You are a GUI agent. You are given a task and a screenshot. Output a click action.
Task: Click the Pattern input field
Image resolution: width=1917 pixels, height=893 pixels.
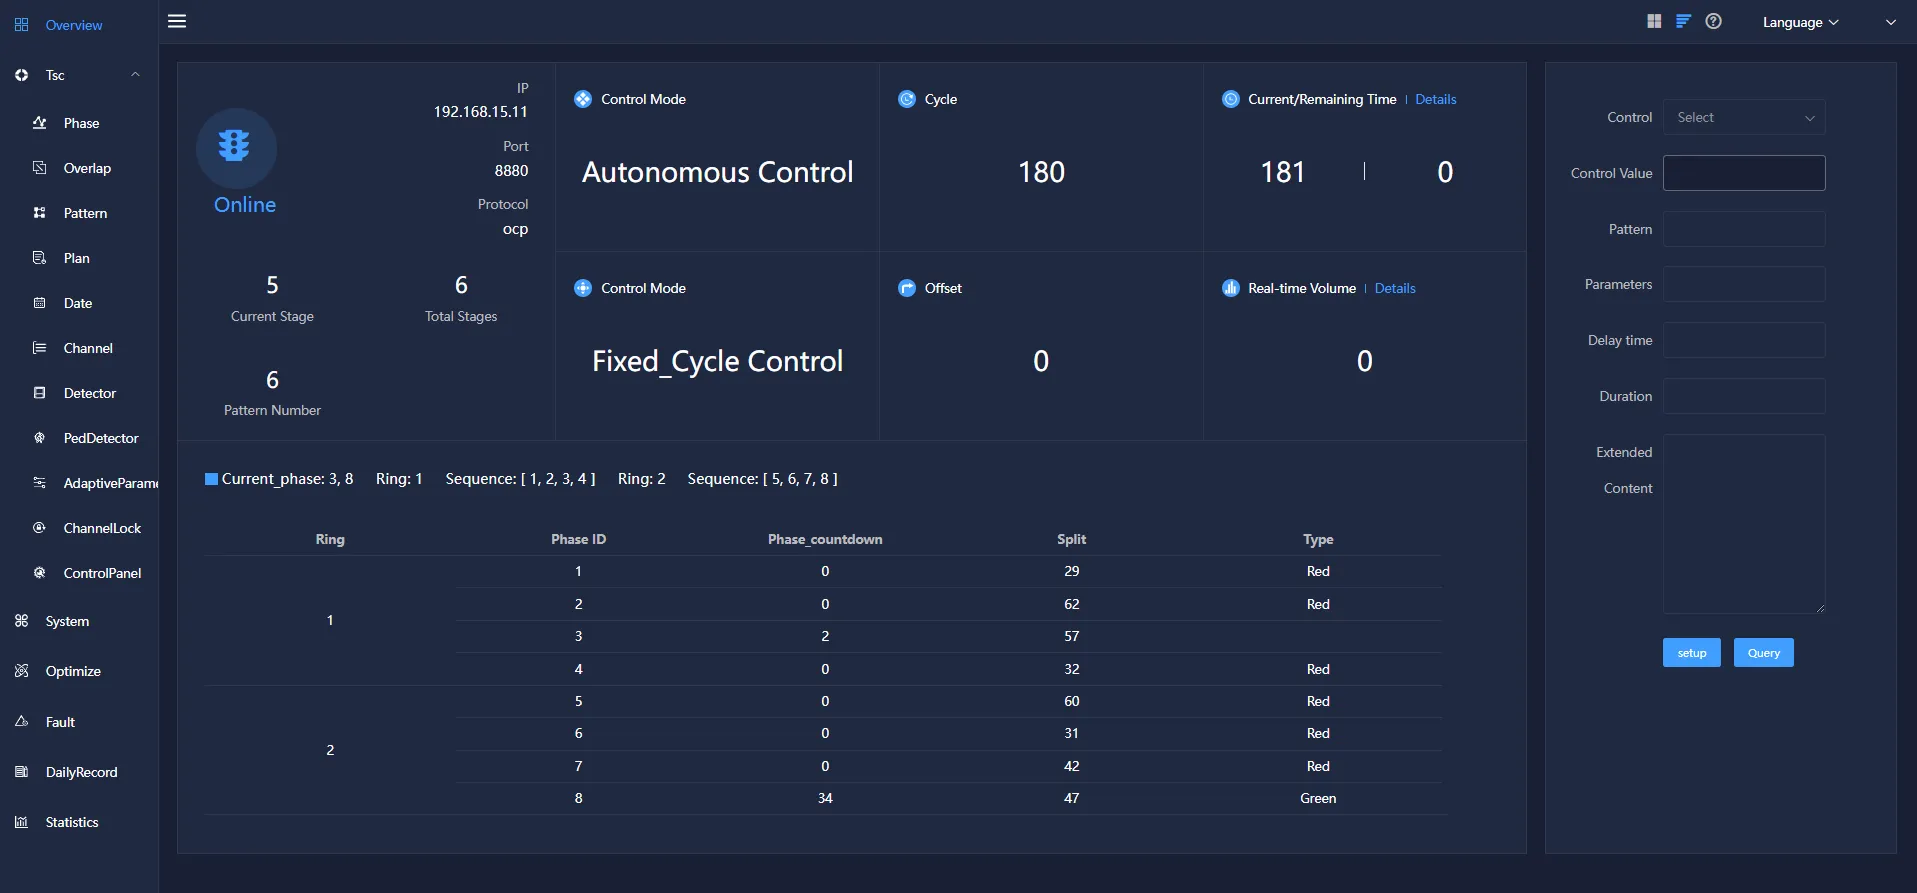[1744, 229]
